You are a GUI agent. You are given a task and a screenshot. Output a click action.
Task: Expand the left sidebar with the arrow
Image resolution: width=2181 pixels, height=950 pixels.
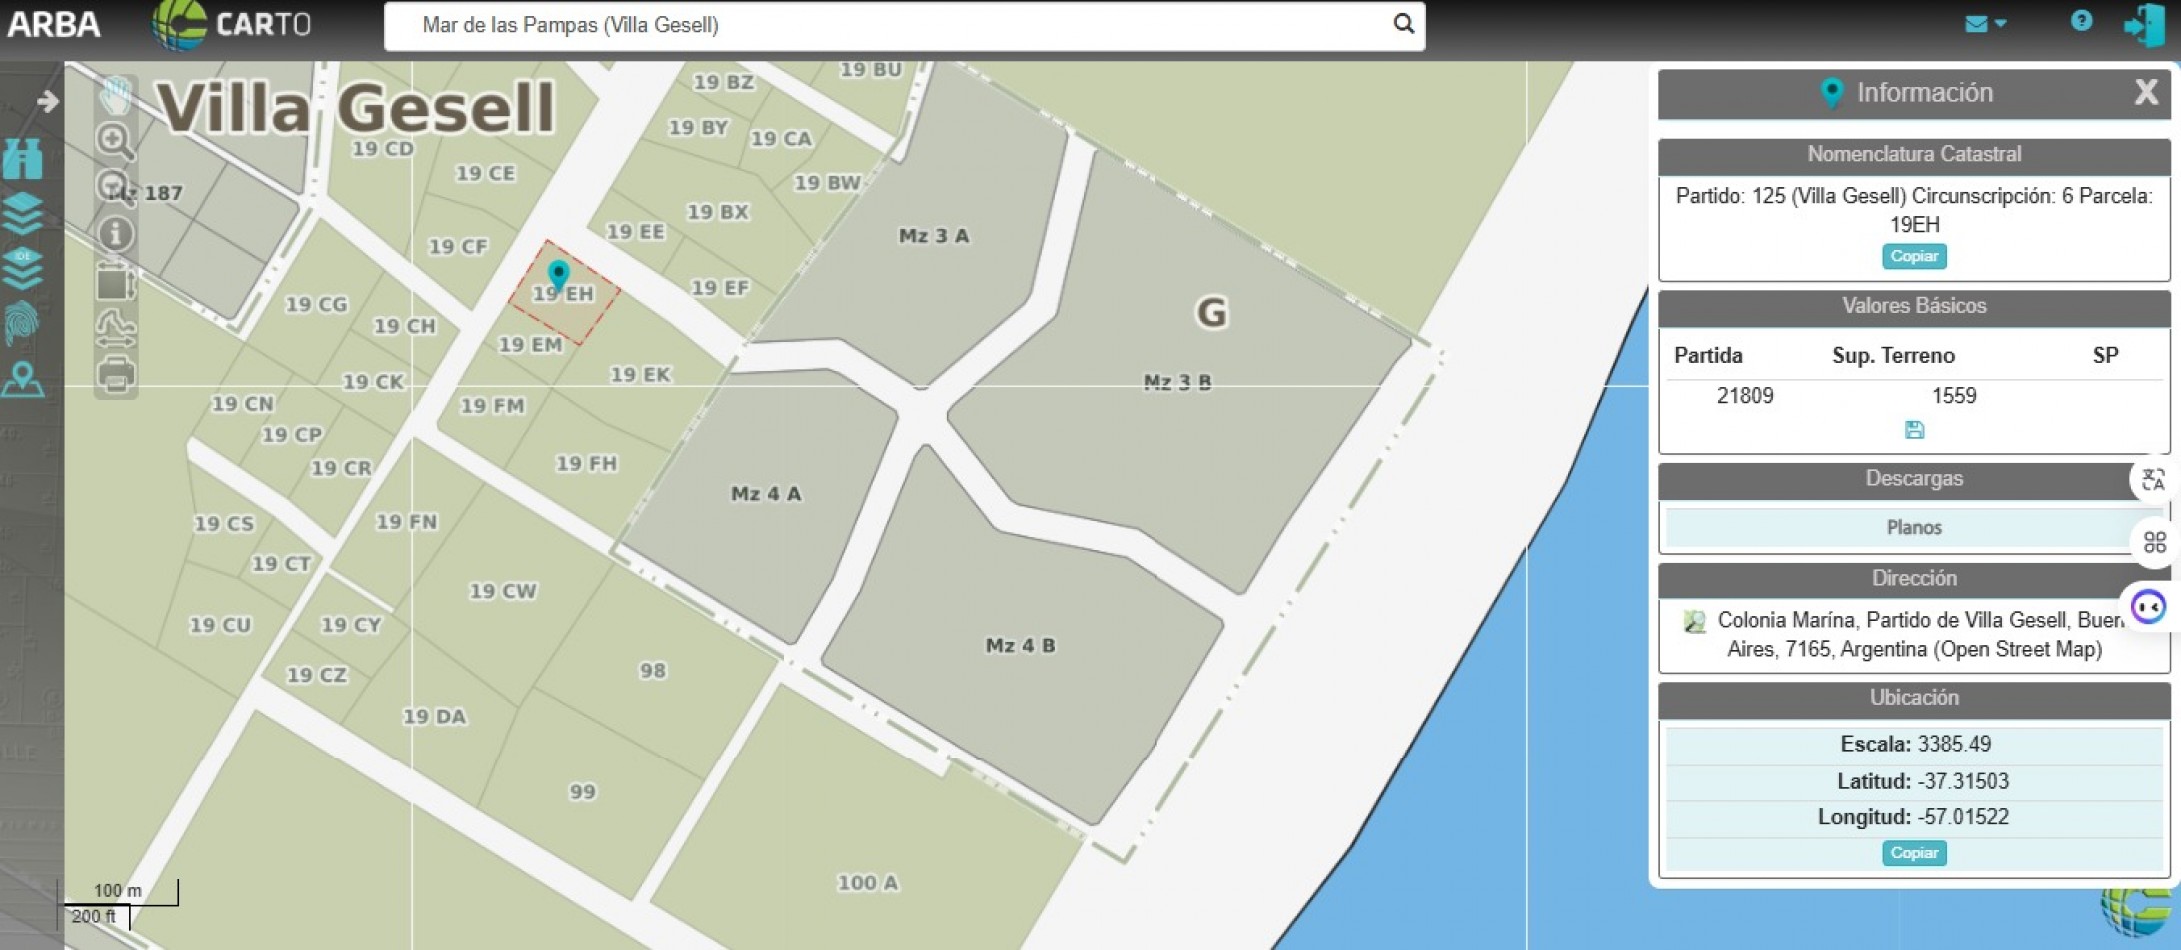[x=47, y=101]
